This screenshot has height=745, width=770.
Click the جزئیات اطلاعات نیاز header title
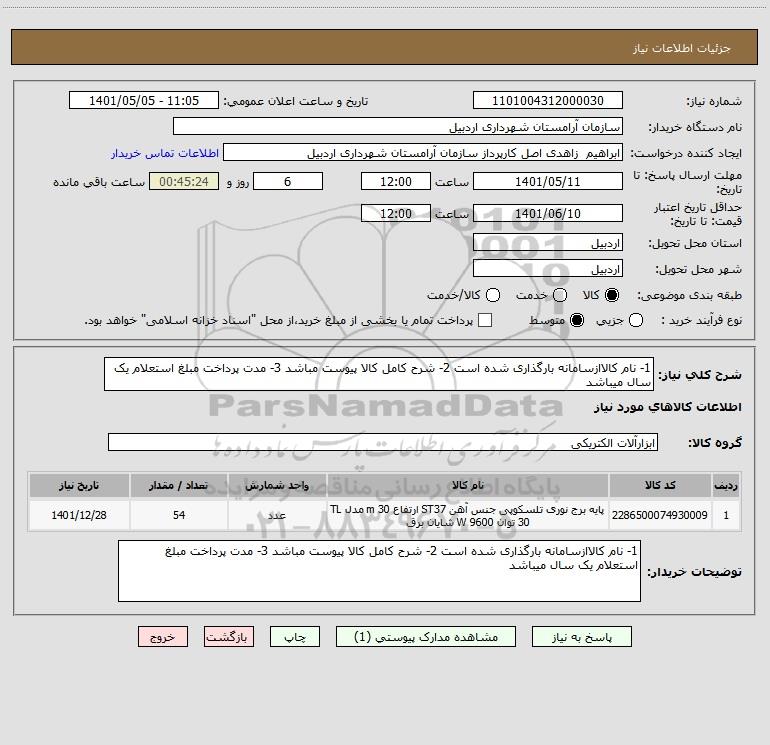[x=682, y=48]
